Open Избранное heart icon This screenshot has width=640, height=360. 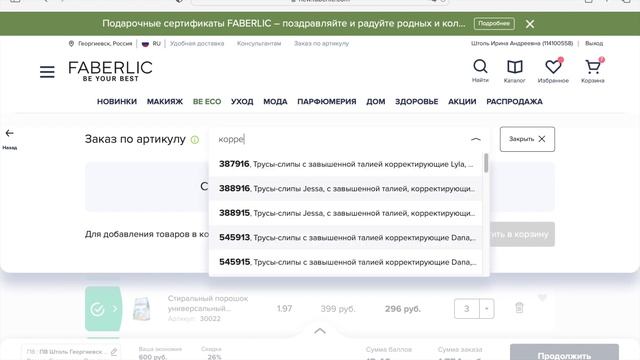click(553, 71)
